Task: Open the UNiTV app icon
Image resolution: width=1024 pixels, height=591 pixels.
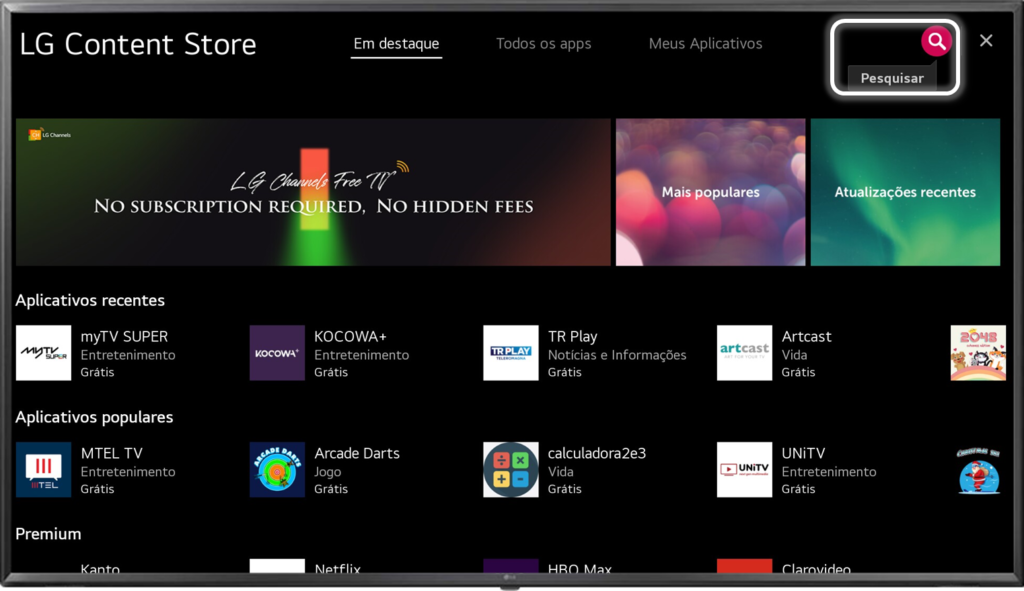Action: click(744, 470)
